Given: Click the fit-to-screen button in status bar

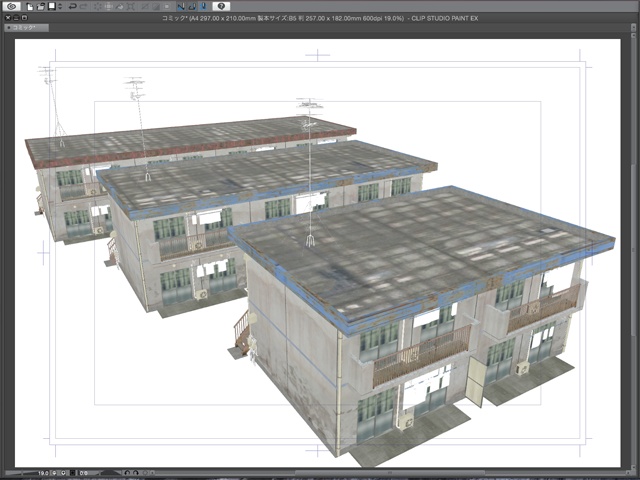Looking at the screenshot, I should point(73,473).
